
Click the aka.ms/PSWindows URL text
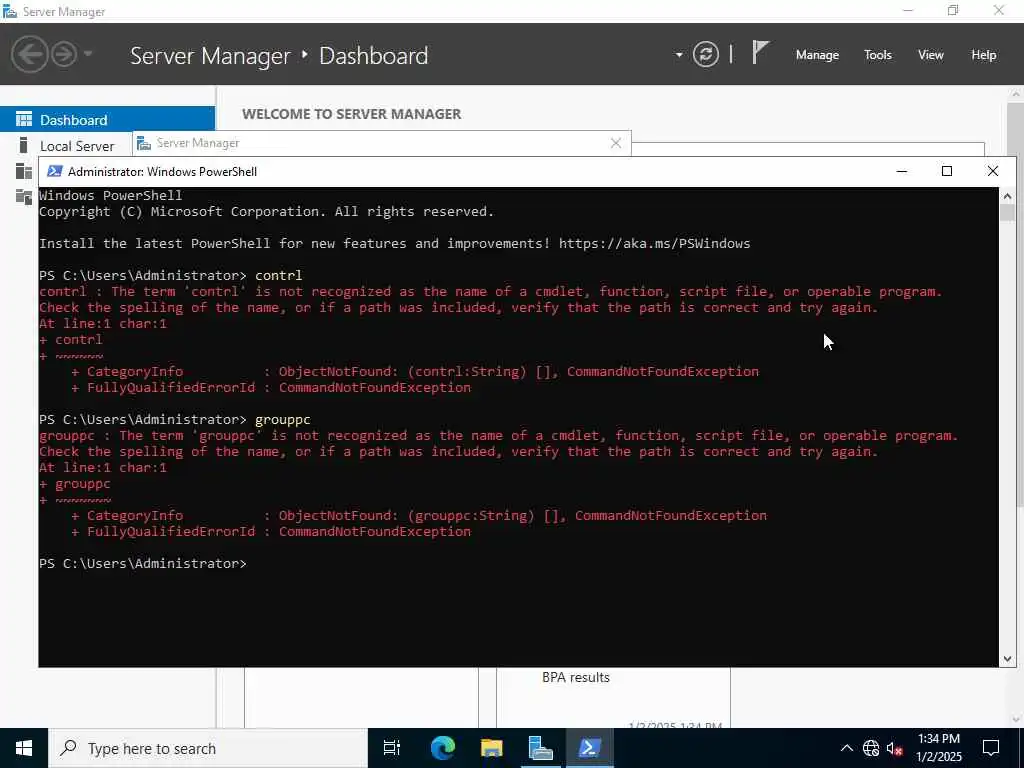(654, 244)
